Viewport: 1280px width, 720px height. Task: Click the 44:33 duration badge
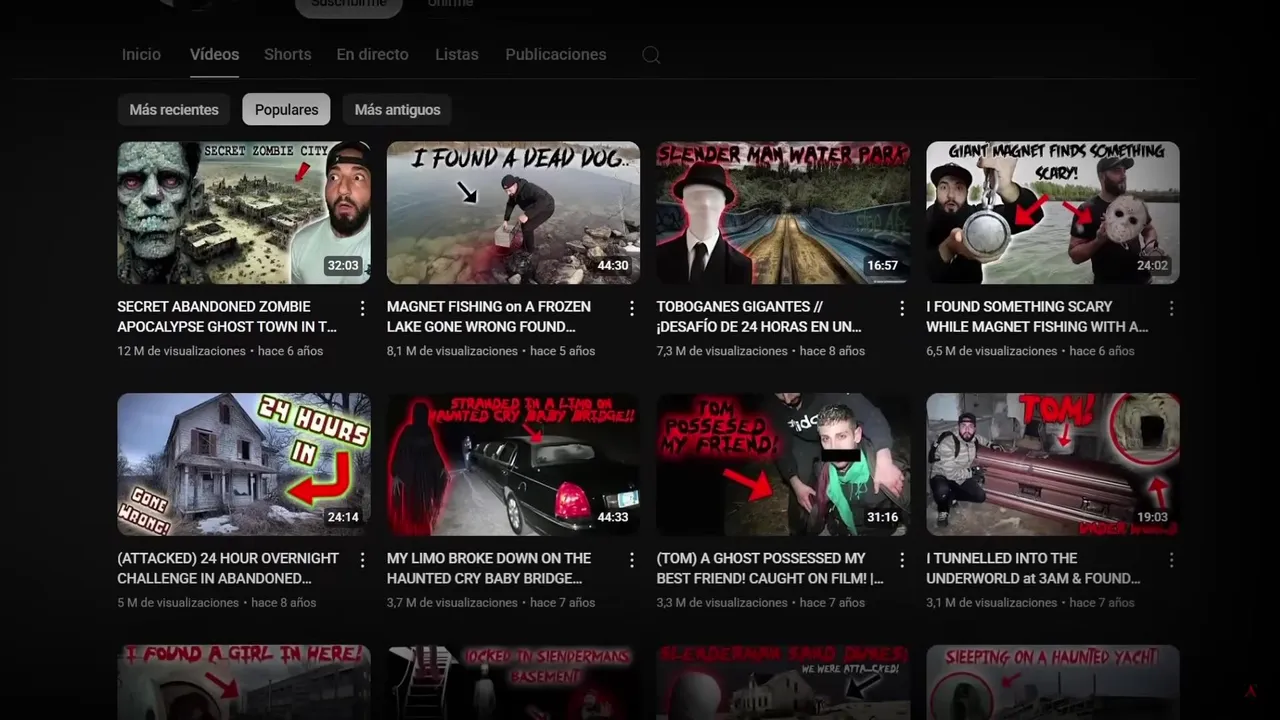[612, 518]
